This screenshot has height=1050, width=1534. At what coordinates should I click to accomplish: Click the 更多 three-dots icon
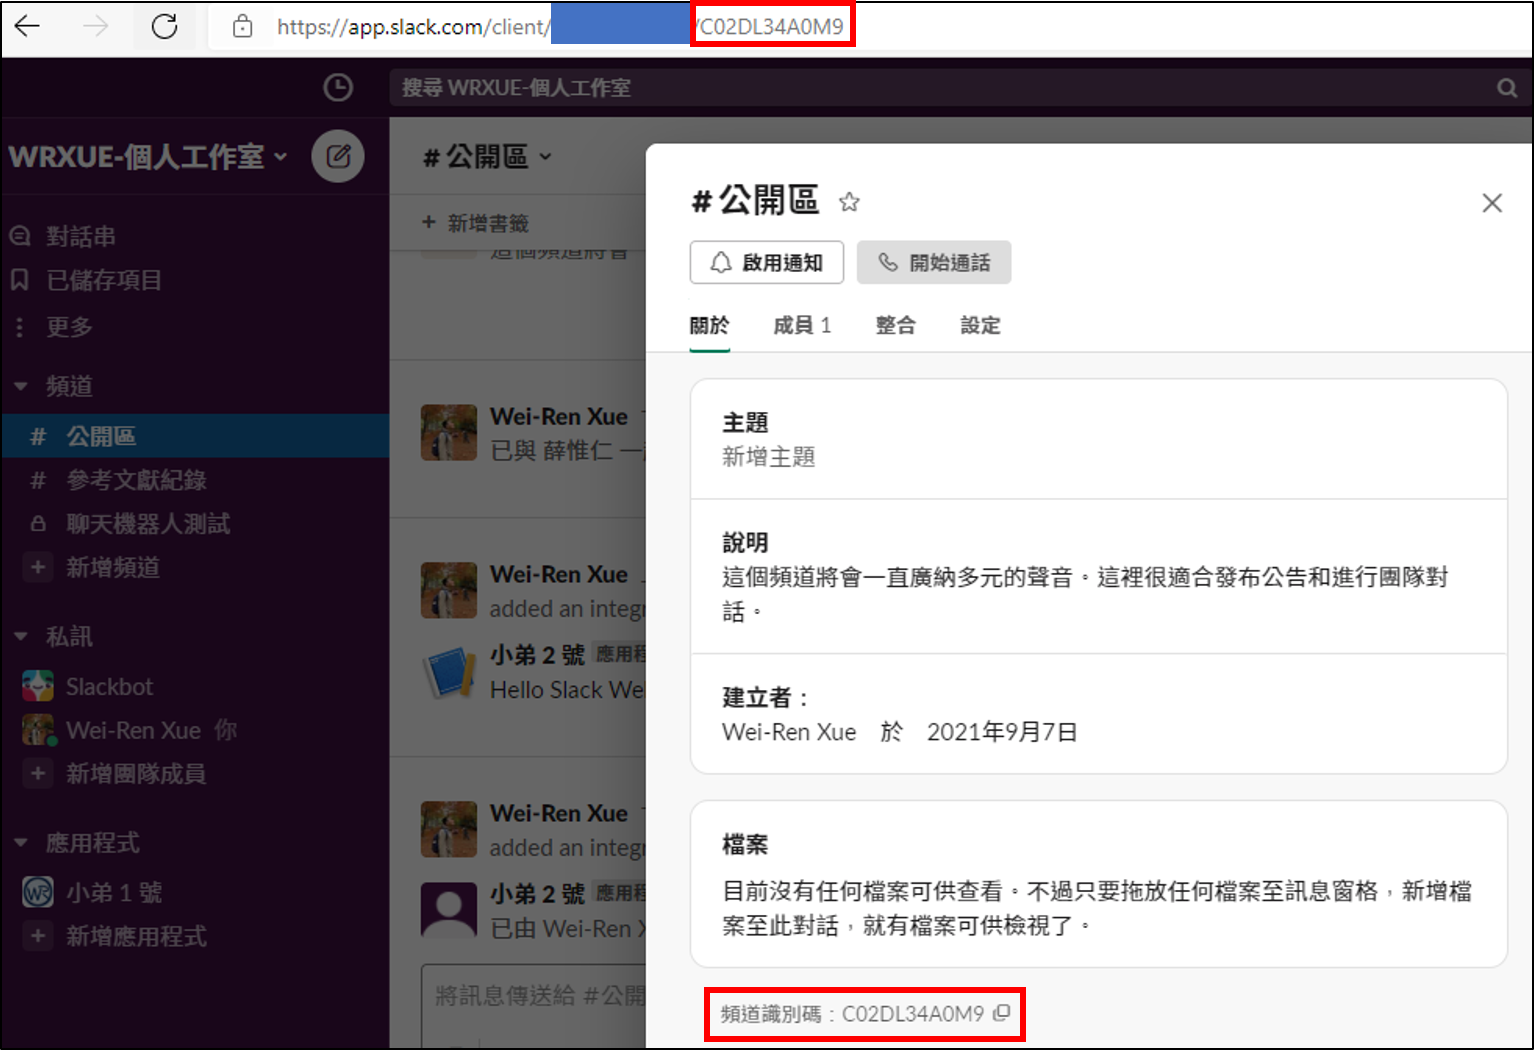coord(20,327)
